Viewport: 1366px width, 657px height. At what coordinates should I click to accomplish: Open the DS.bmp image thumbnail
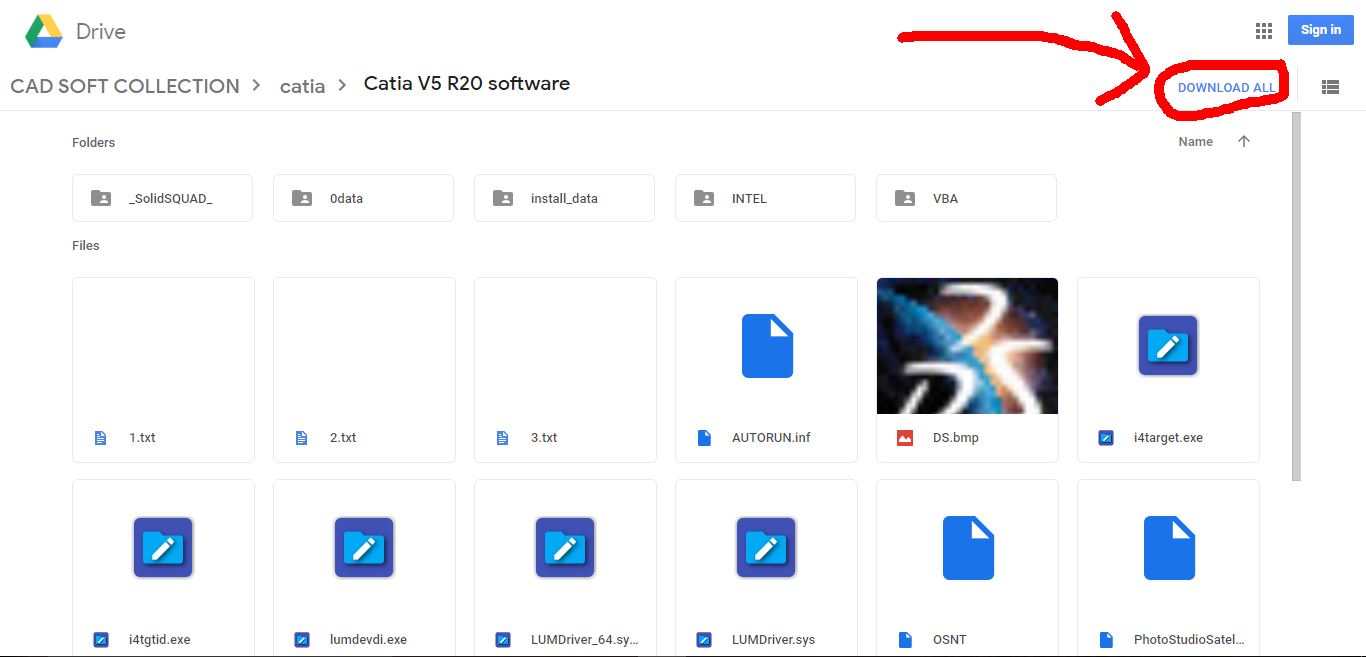click(967, 346)
